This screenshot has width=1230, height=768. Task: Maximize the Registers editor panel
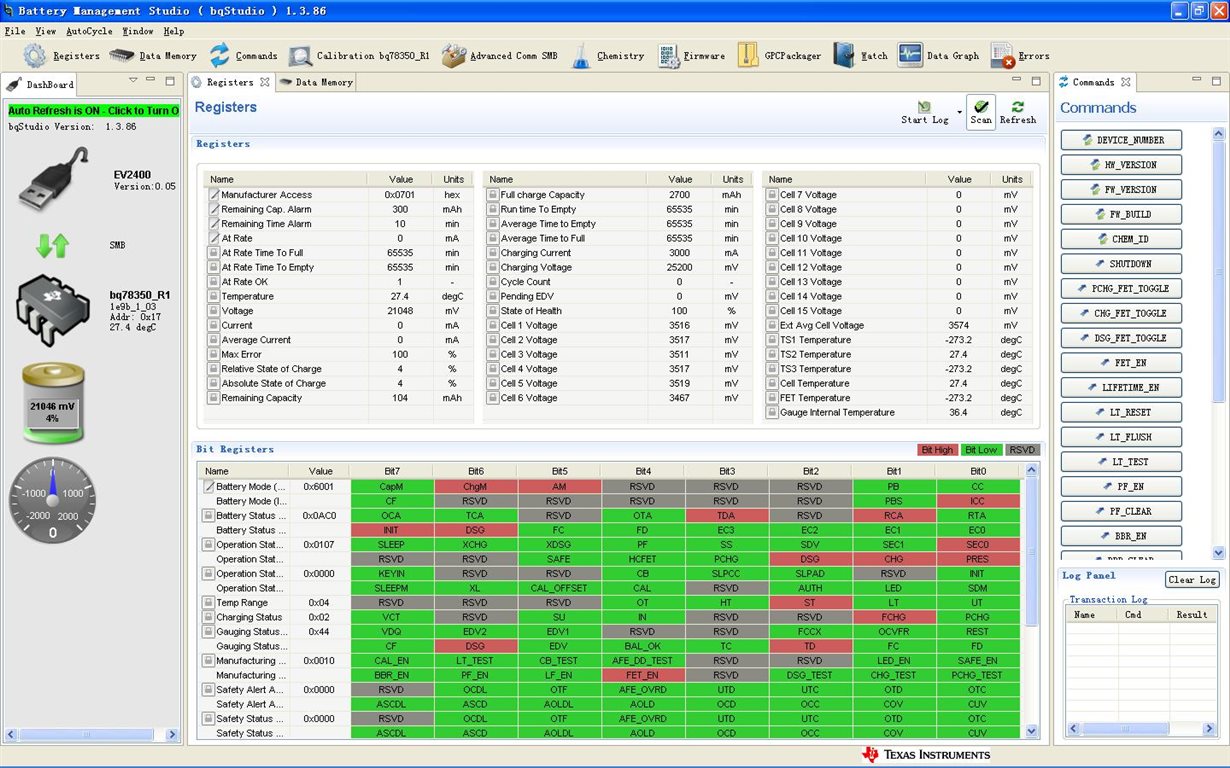click(x=1037, y=80)
